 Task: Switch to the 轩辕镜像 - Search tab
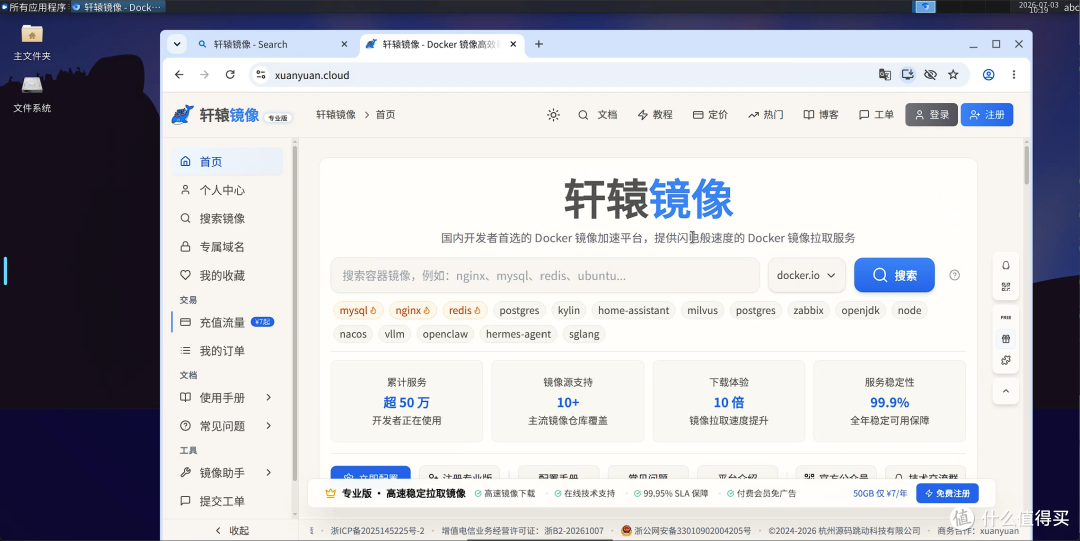coord(273,44)
